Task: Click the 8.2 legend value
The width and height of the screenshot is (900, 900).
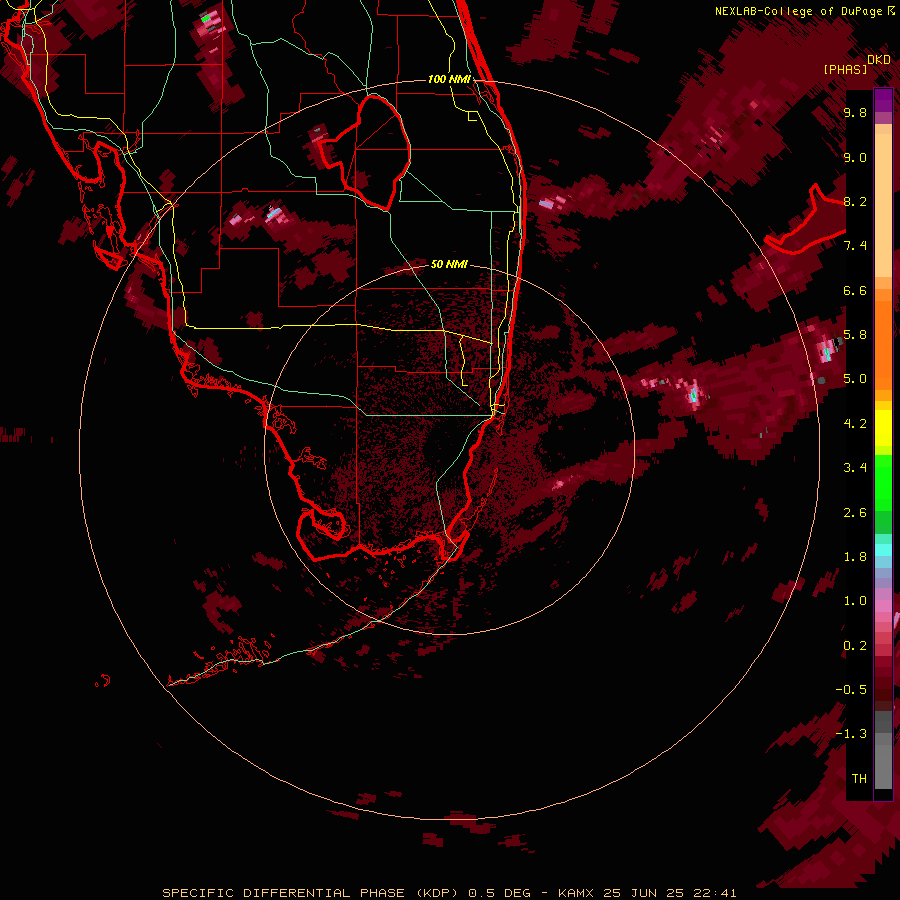Action: pos(855,201)
